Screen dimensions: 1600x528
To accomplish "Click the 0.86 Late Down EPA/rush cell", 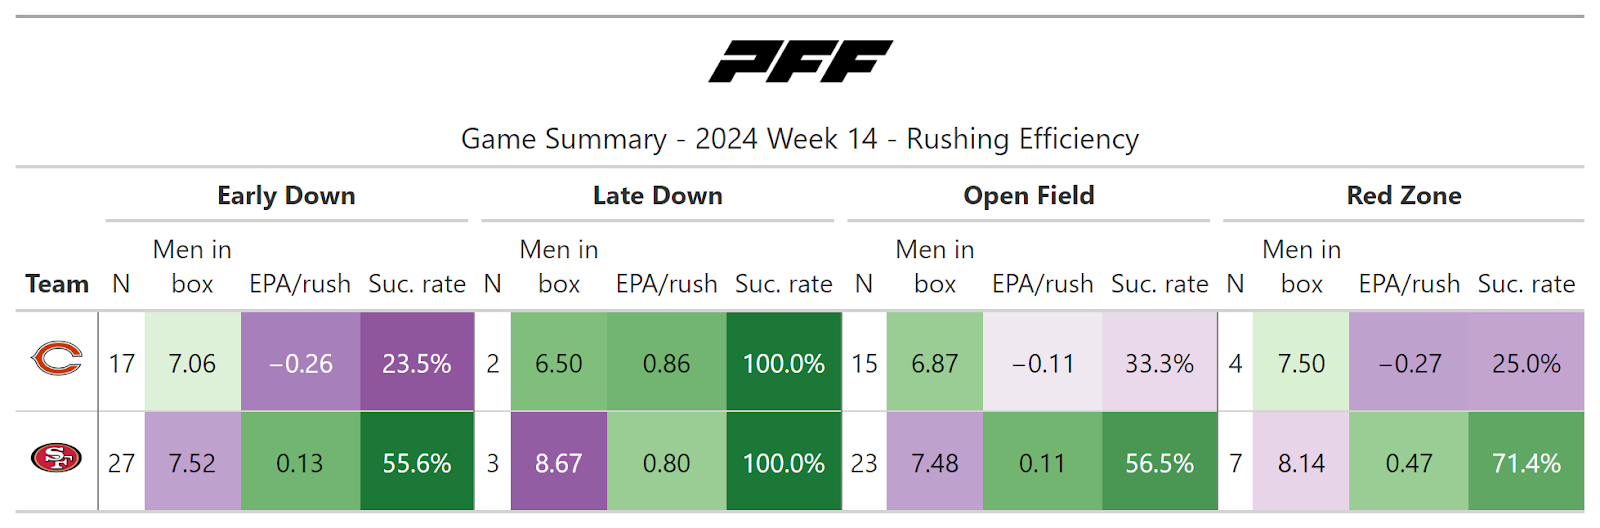I will tap(666, 363).
